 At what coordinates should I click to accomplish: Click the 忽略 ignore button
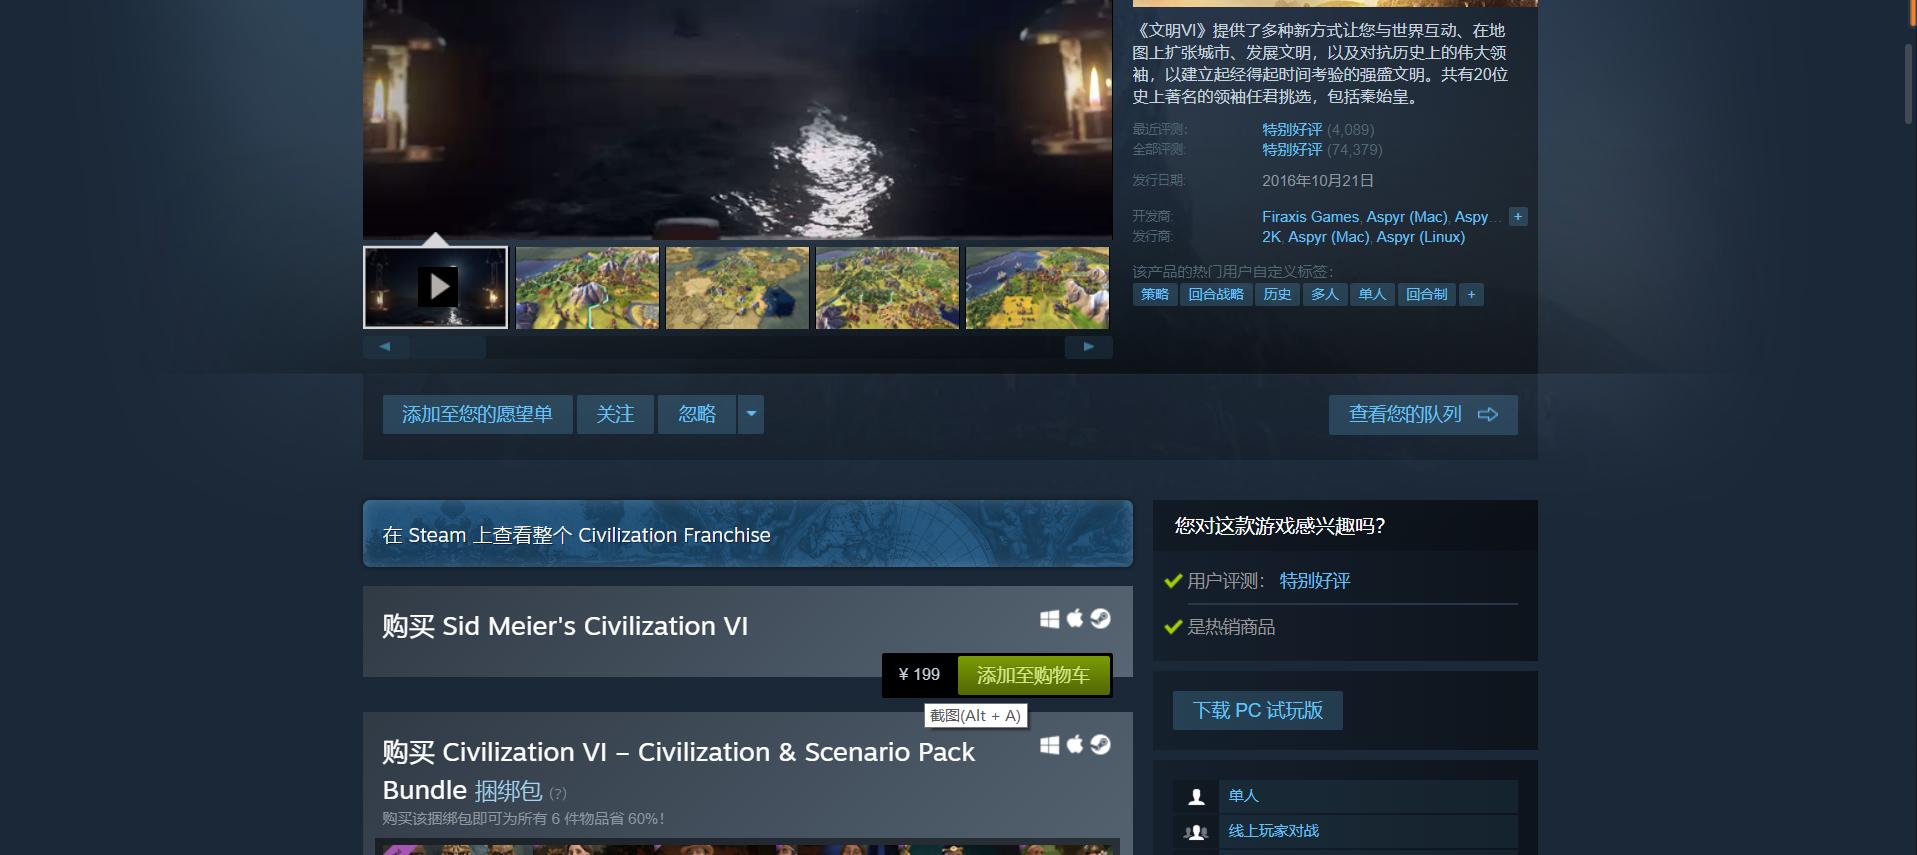tap(697, 414)
